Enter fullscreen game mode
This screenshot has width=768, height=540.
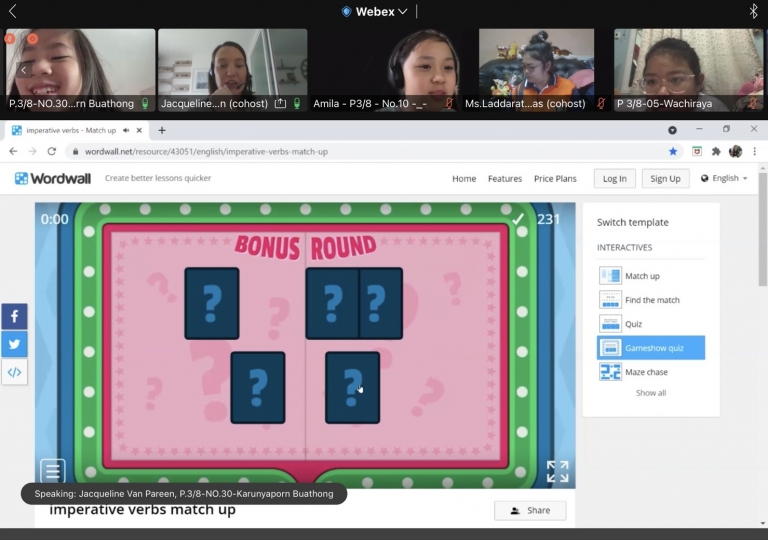click(x=557, y=471)
